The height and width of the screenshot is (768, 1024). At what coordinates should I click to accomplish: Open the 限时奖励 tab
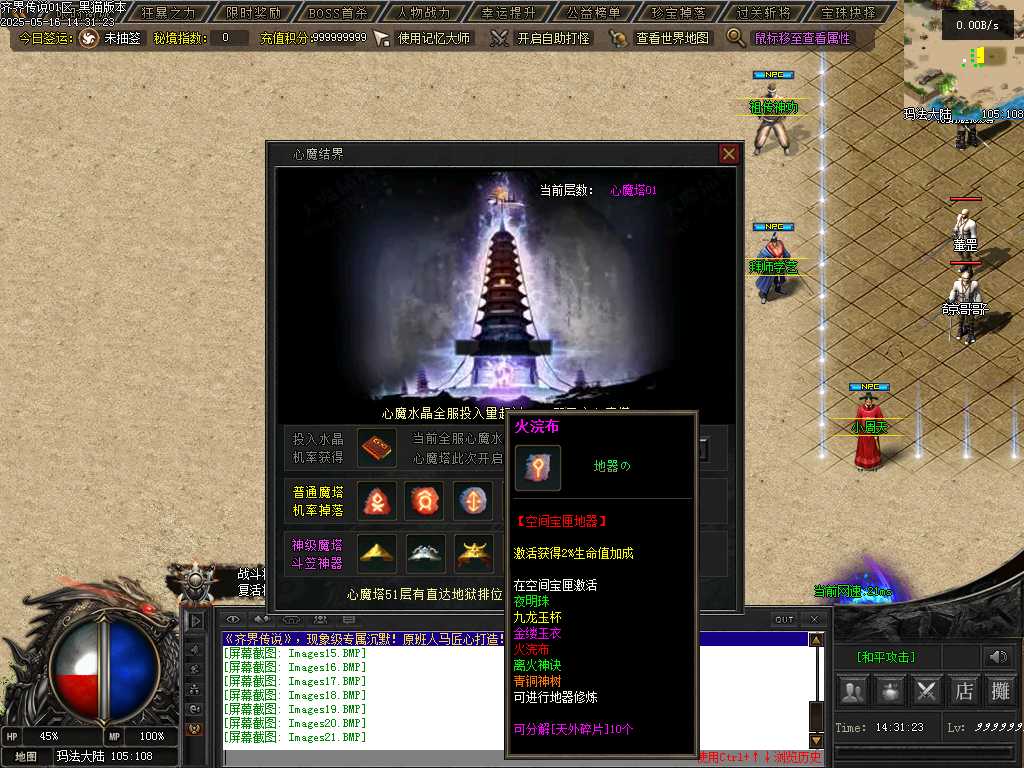point(253,12)
